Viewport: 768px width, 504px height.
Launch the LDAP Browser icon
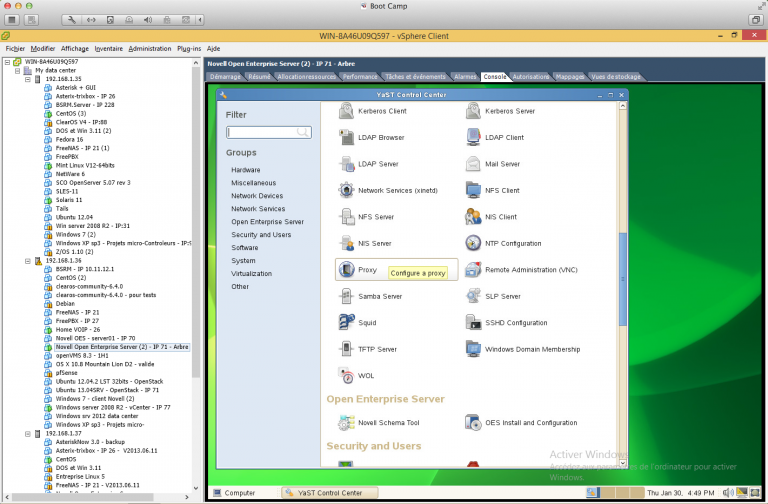pos(346,138)
